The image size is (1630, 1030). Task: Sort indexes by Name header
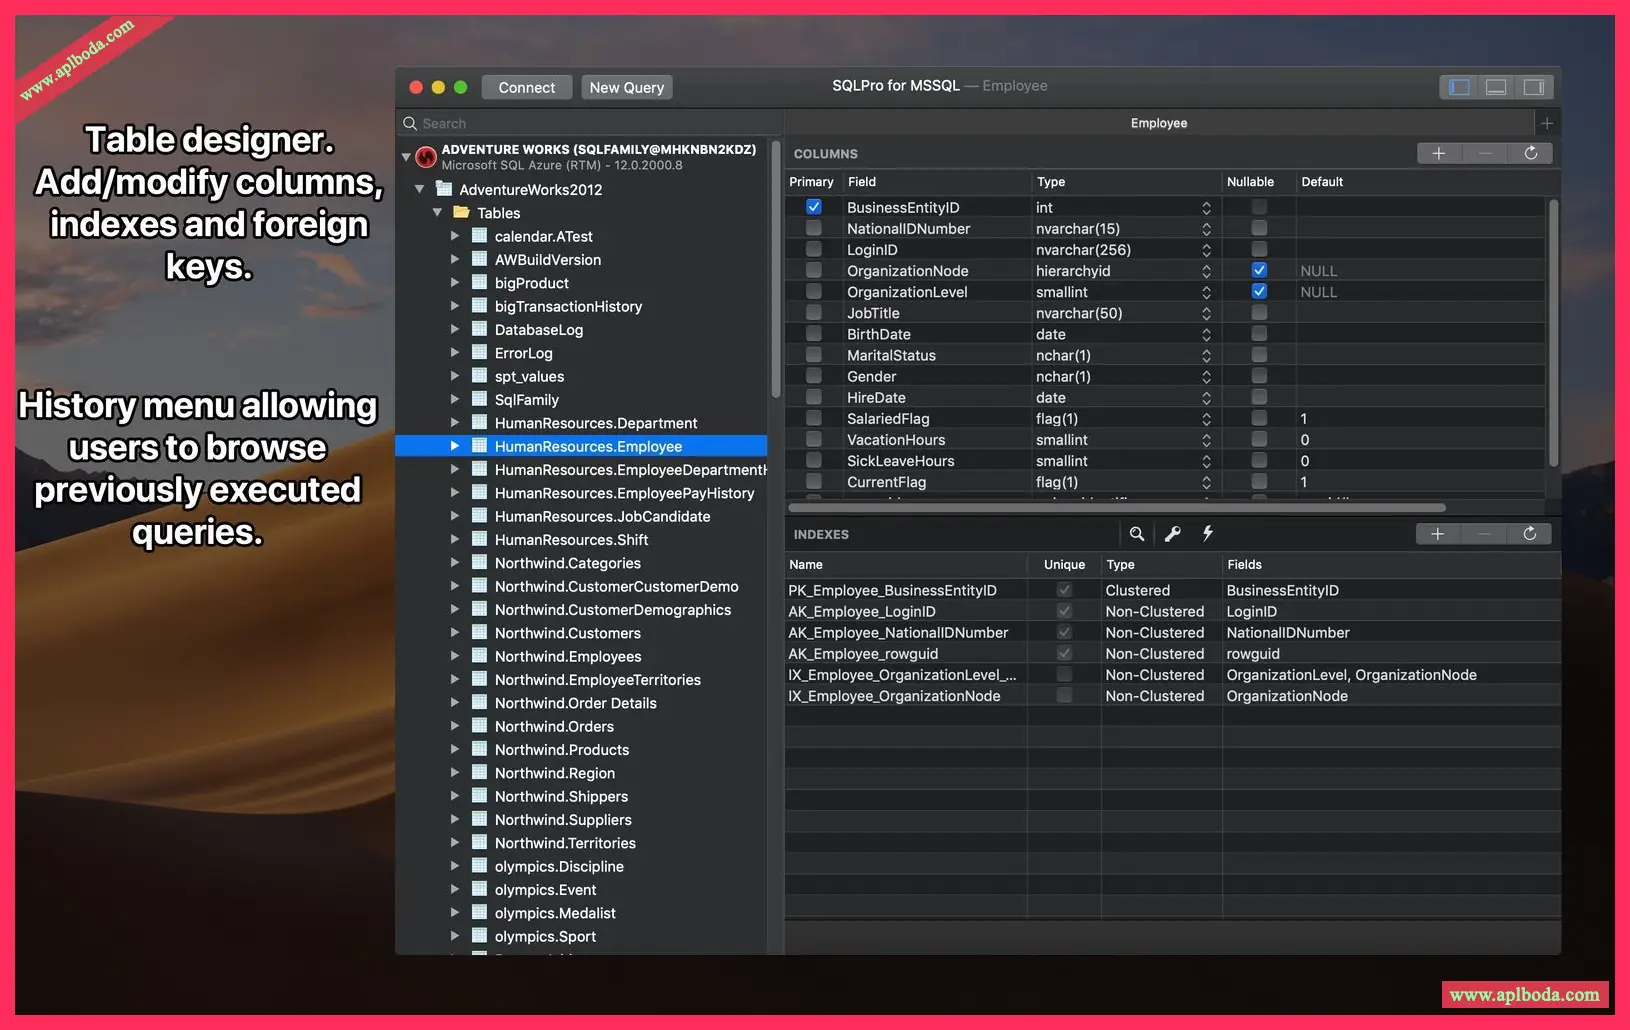(x=906, y=565)
